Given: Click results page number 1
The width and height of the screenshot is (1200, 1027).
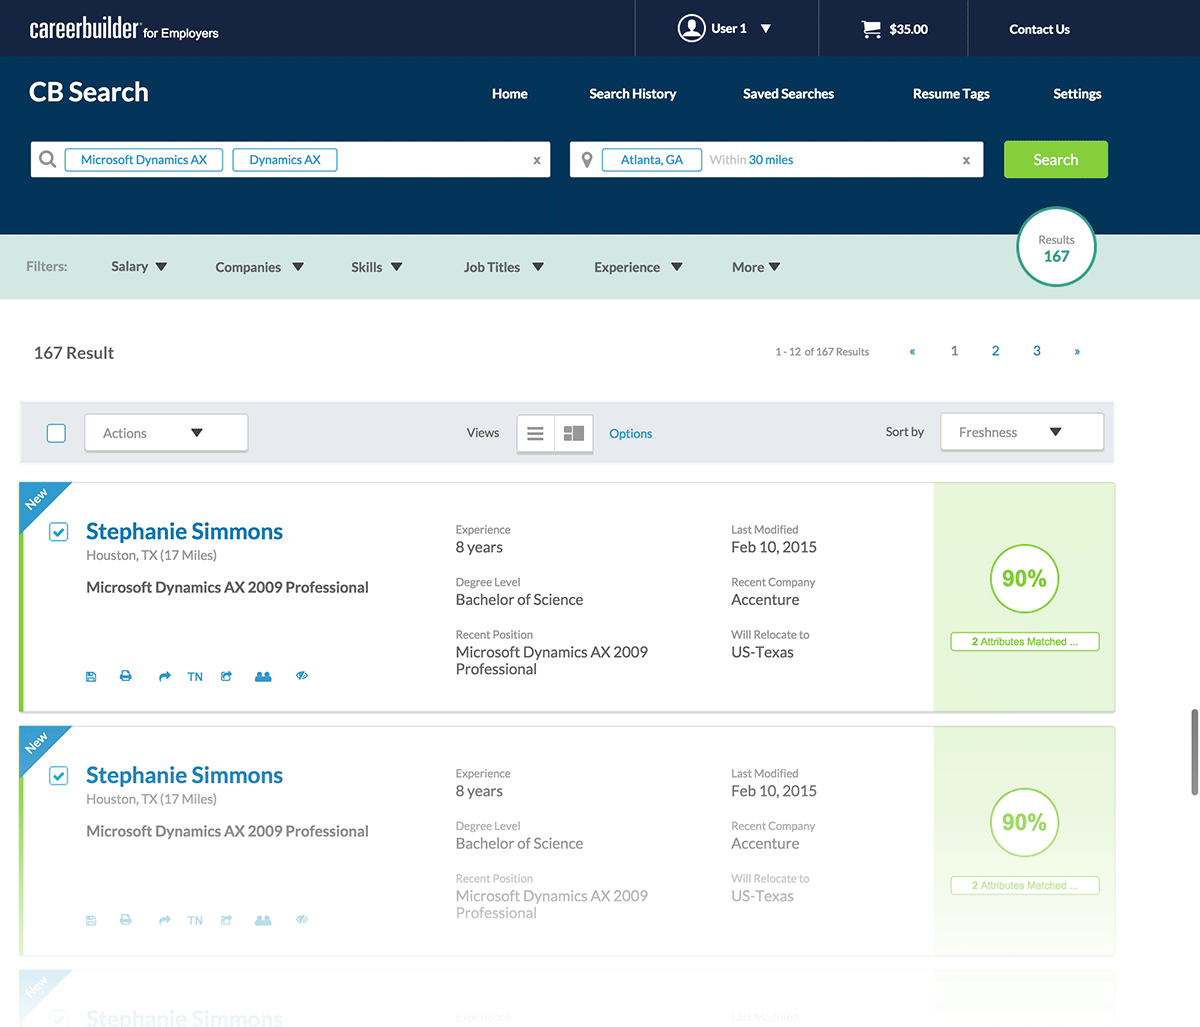Looking at the screenshot, I should (954, 351).
